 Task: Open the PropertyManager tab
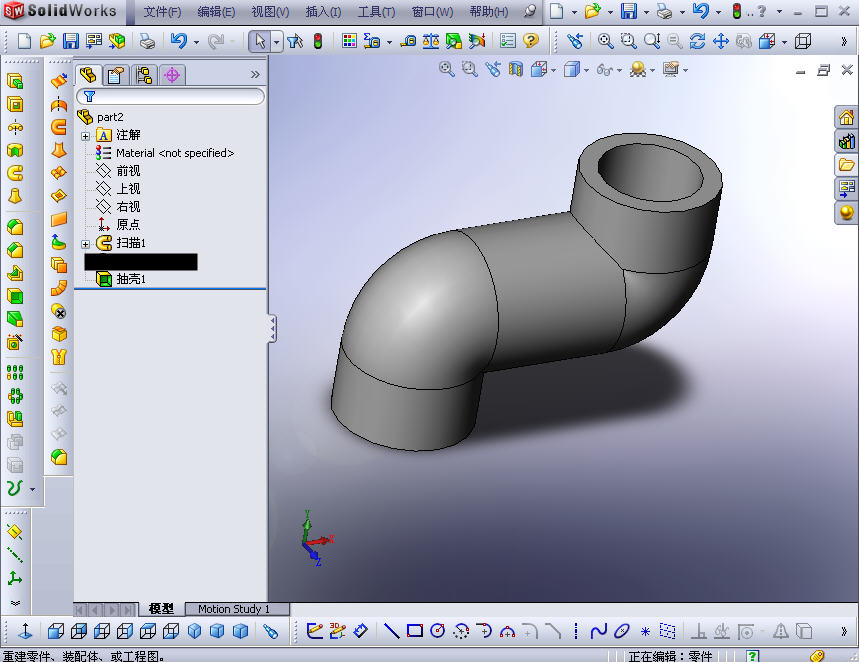click(116, 75)
